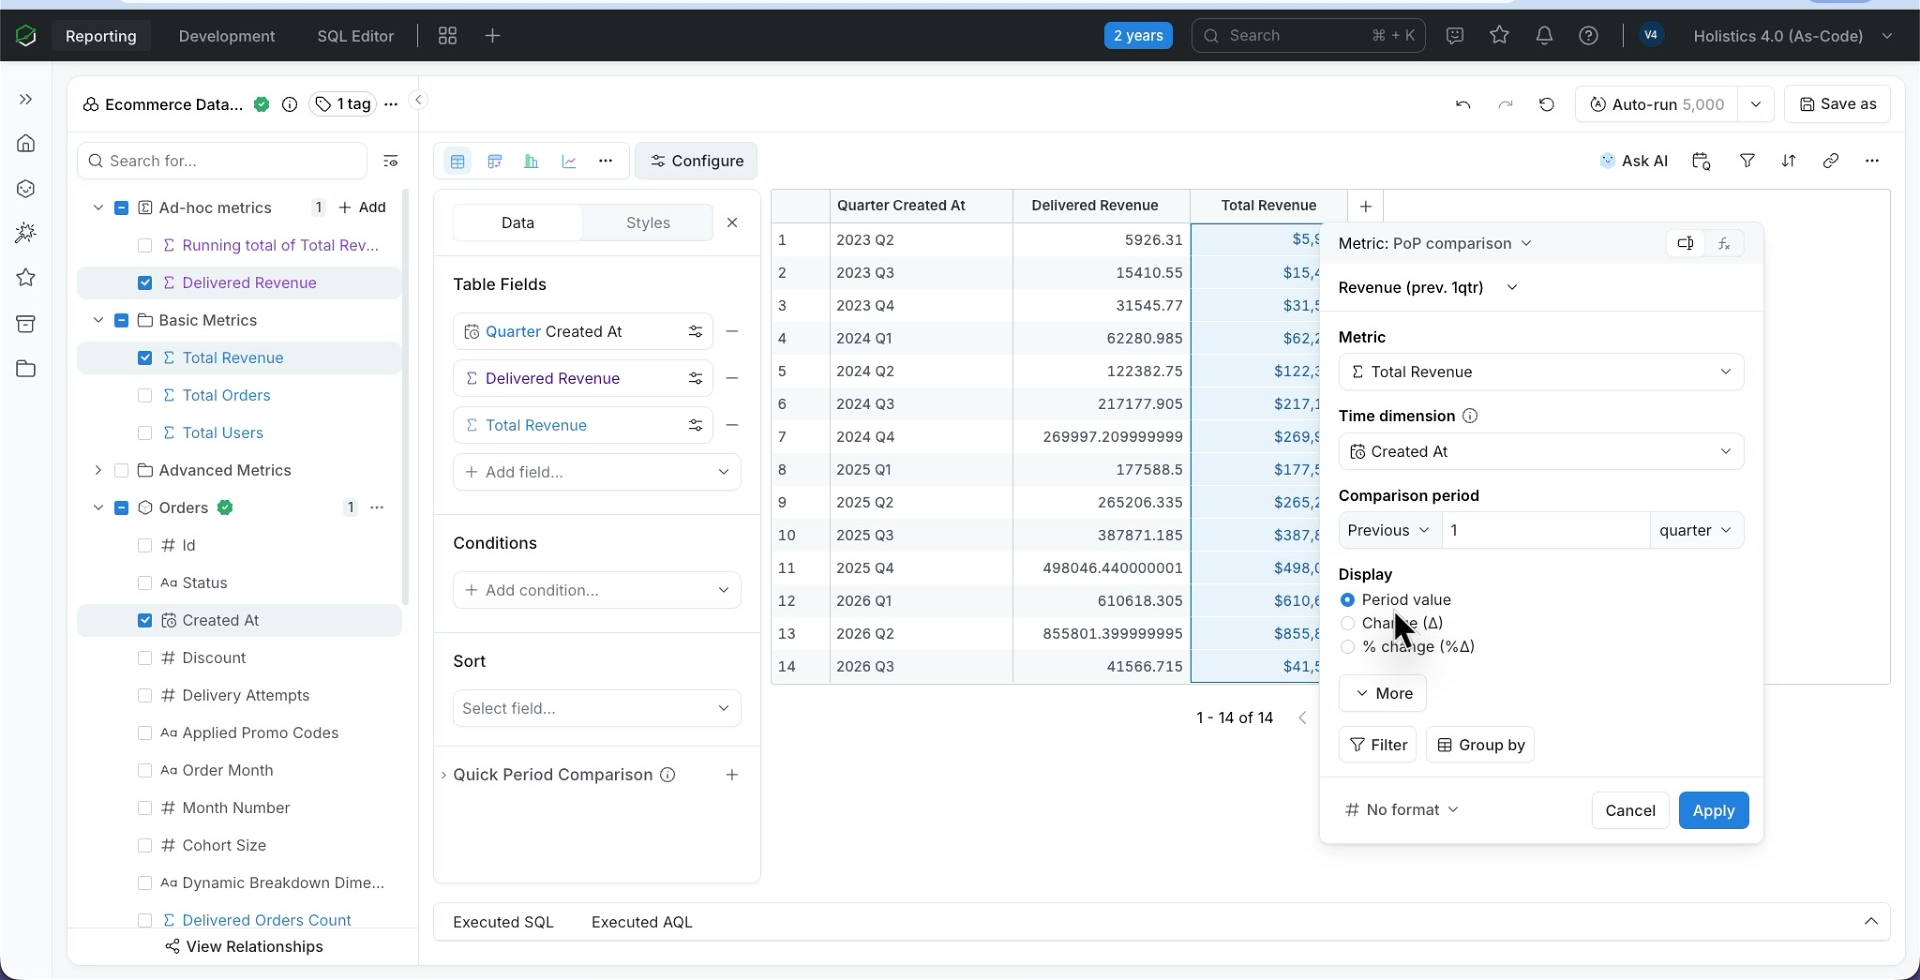Click the favorites star icon in header
1920x980 pixels.
coord(1499,36)
